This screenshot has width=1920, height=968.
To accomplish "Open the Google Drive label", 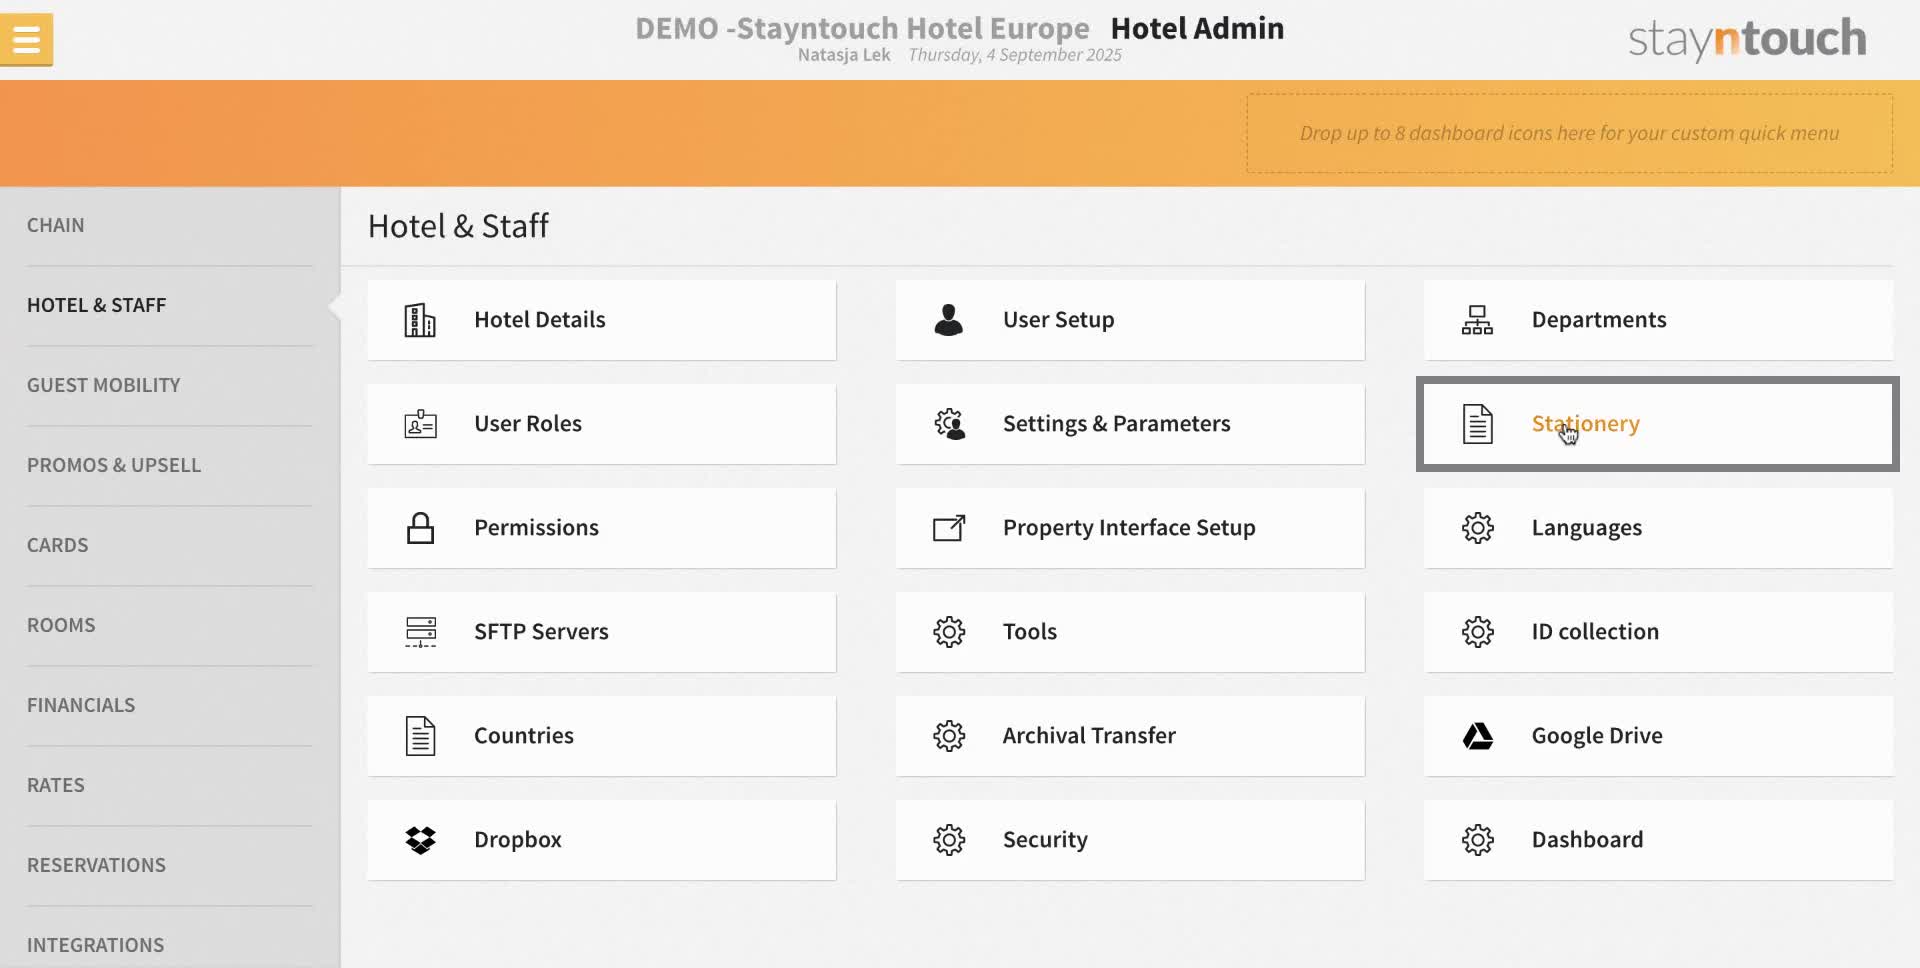I will [x=1597, y=736].
